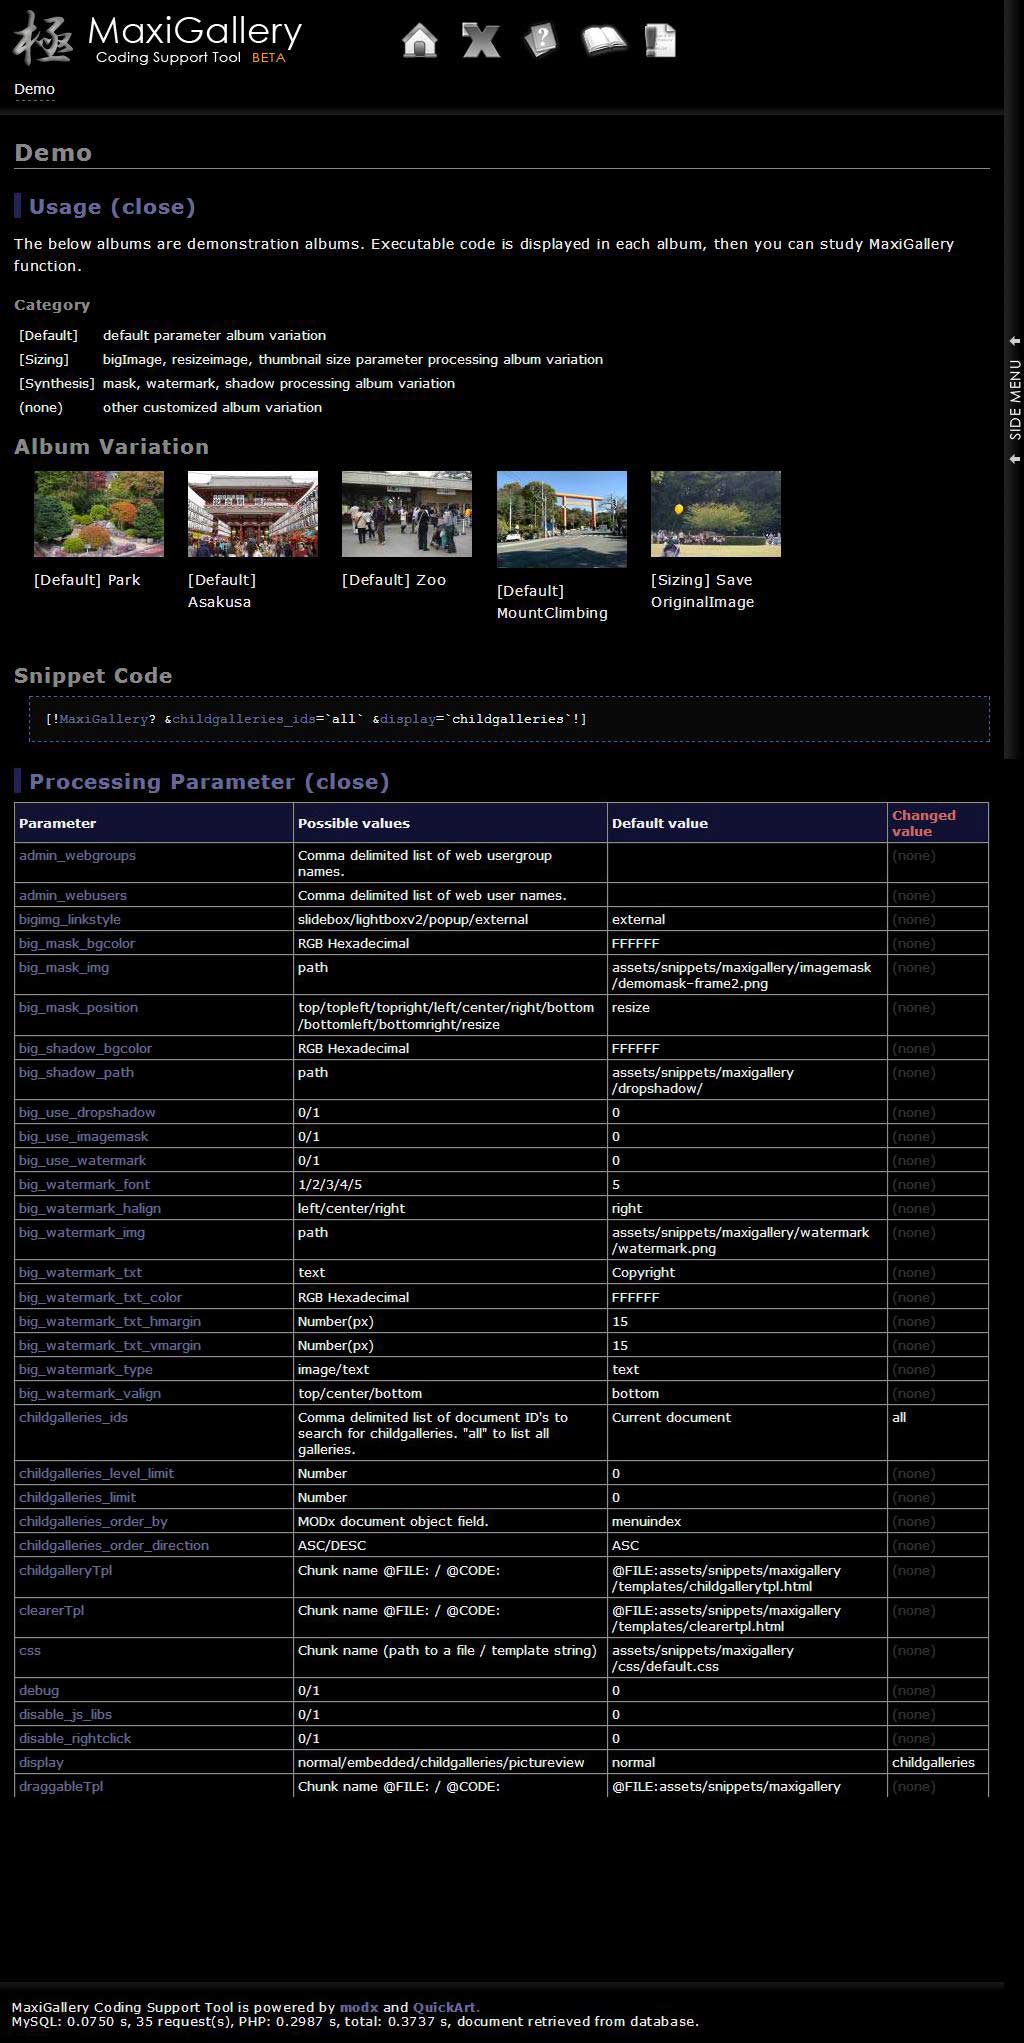Select the Demo menu item

pos(34,89)
